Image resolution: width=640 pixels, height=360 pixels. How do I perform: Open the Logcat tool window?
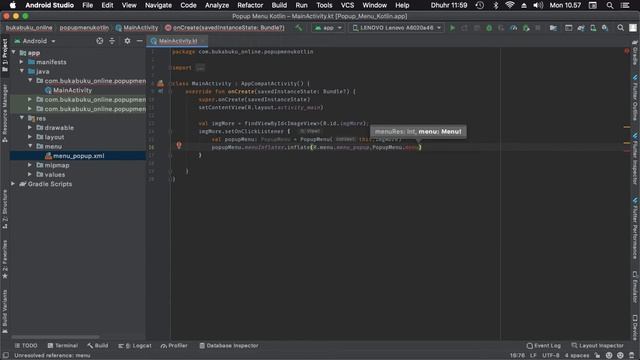tap(135, 346)
